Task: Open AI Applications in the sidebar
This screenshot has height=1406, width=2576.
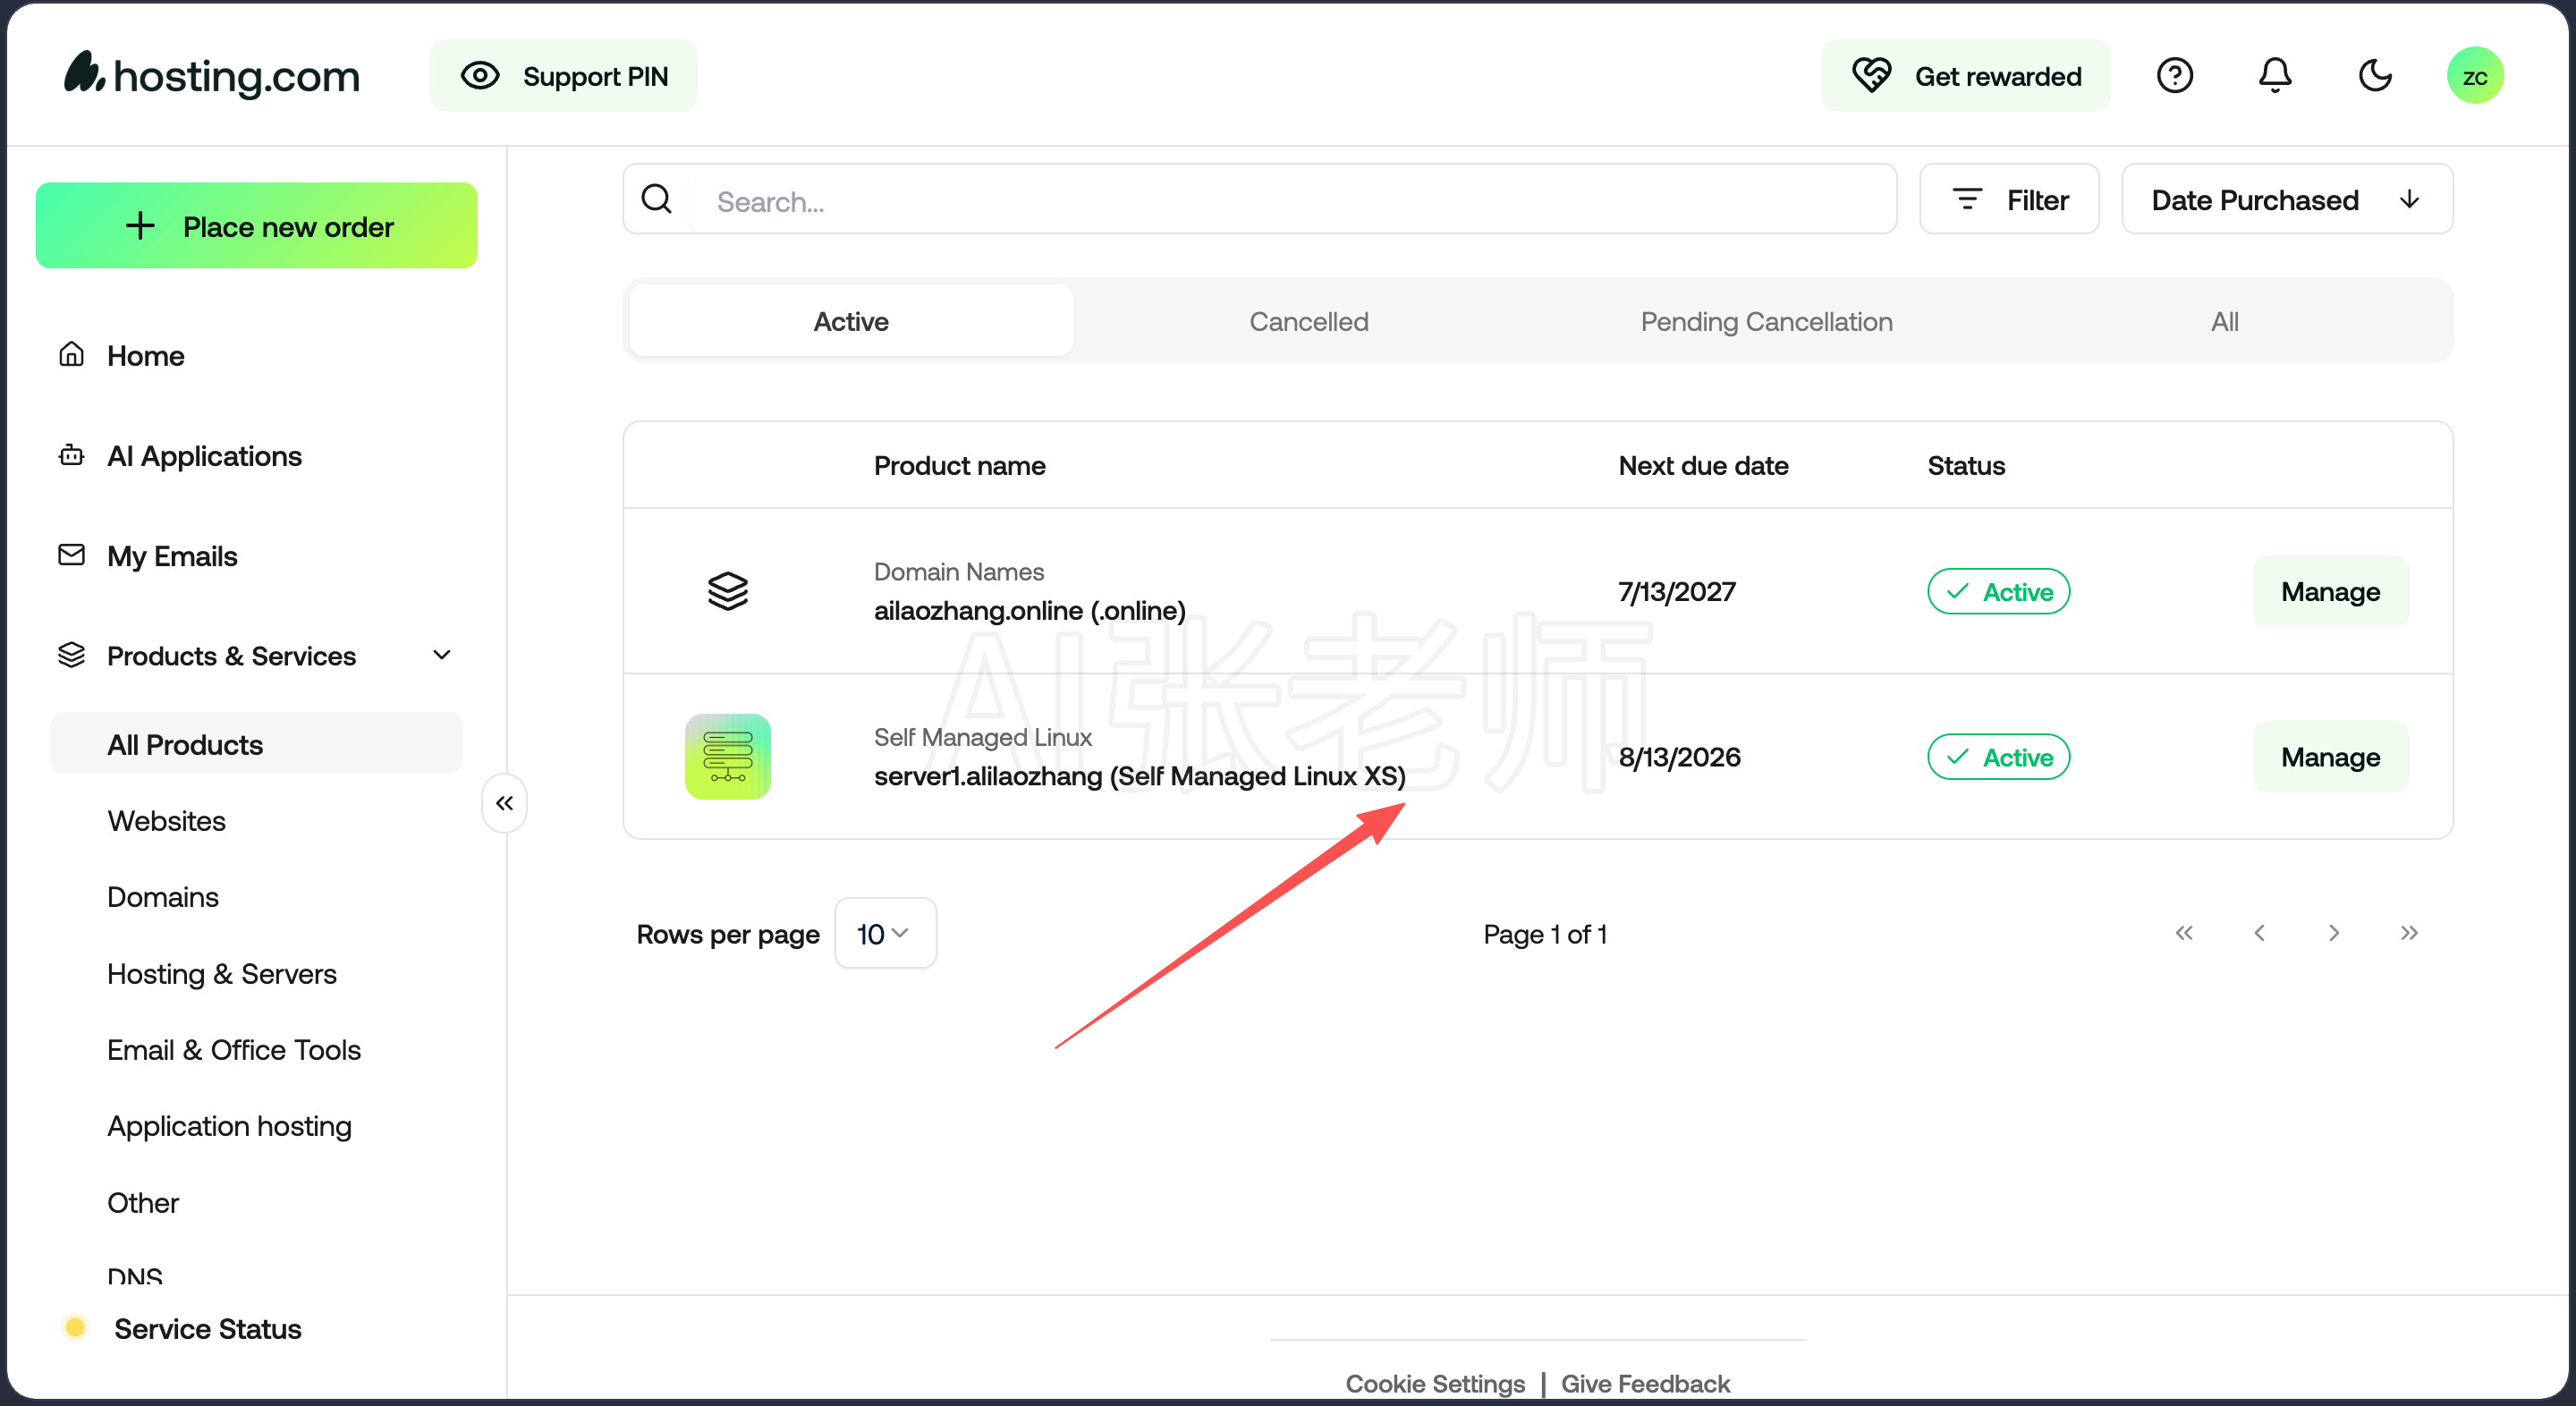Action: (x=204, y=456)
